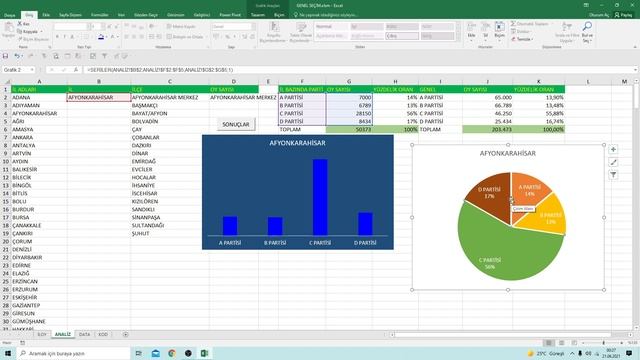
Task: Toggle underline formatting in ribbon
Action: click(72, 37)
